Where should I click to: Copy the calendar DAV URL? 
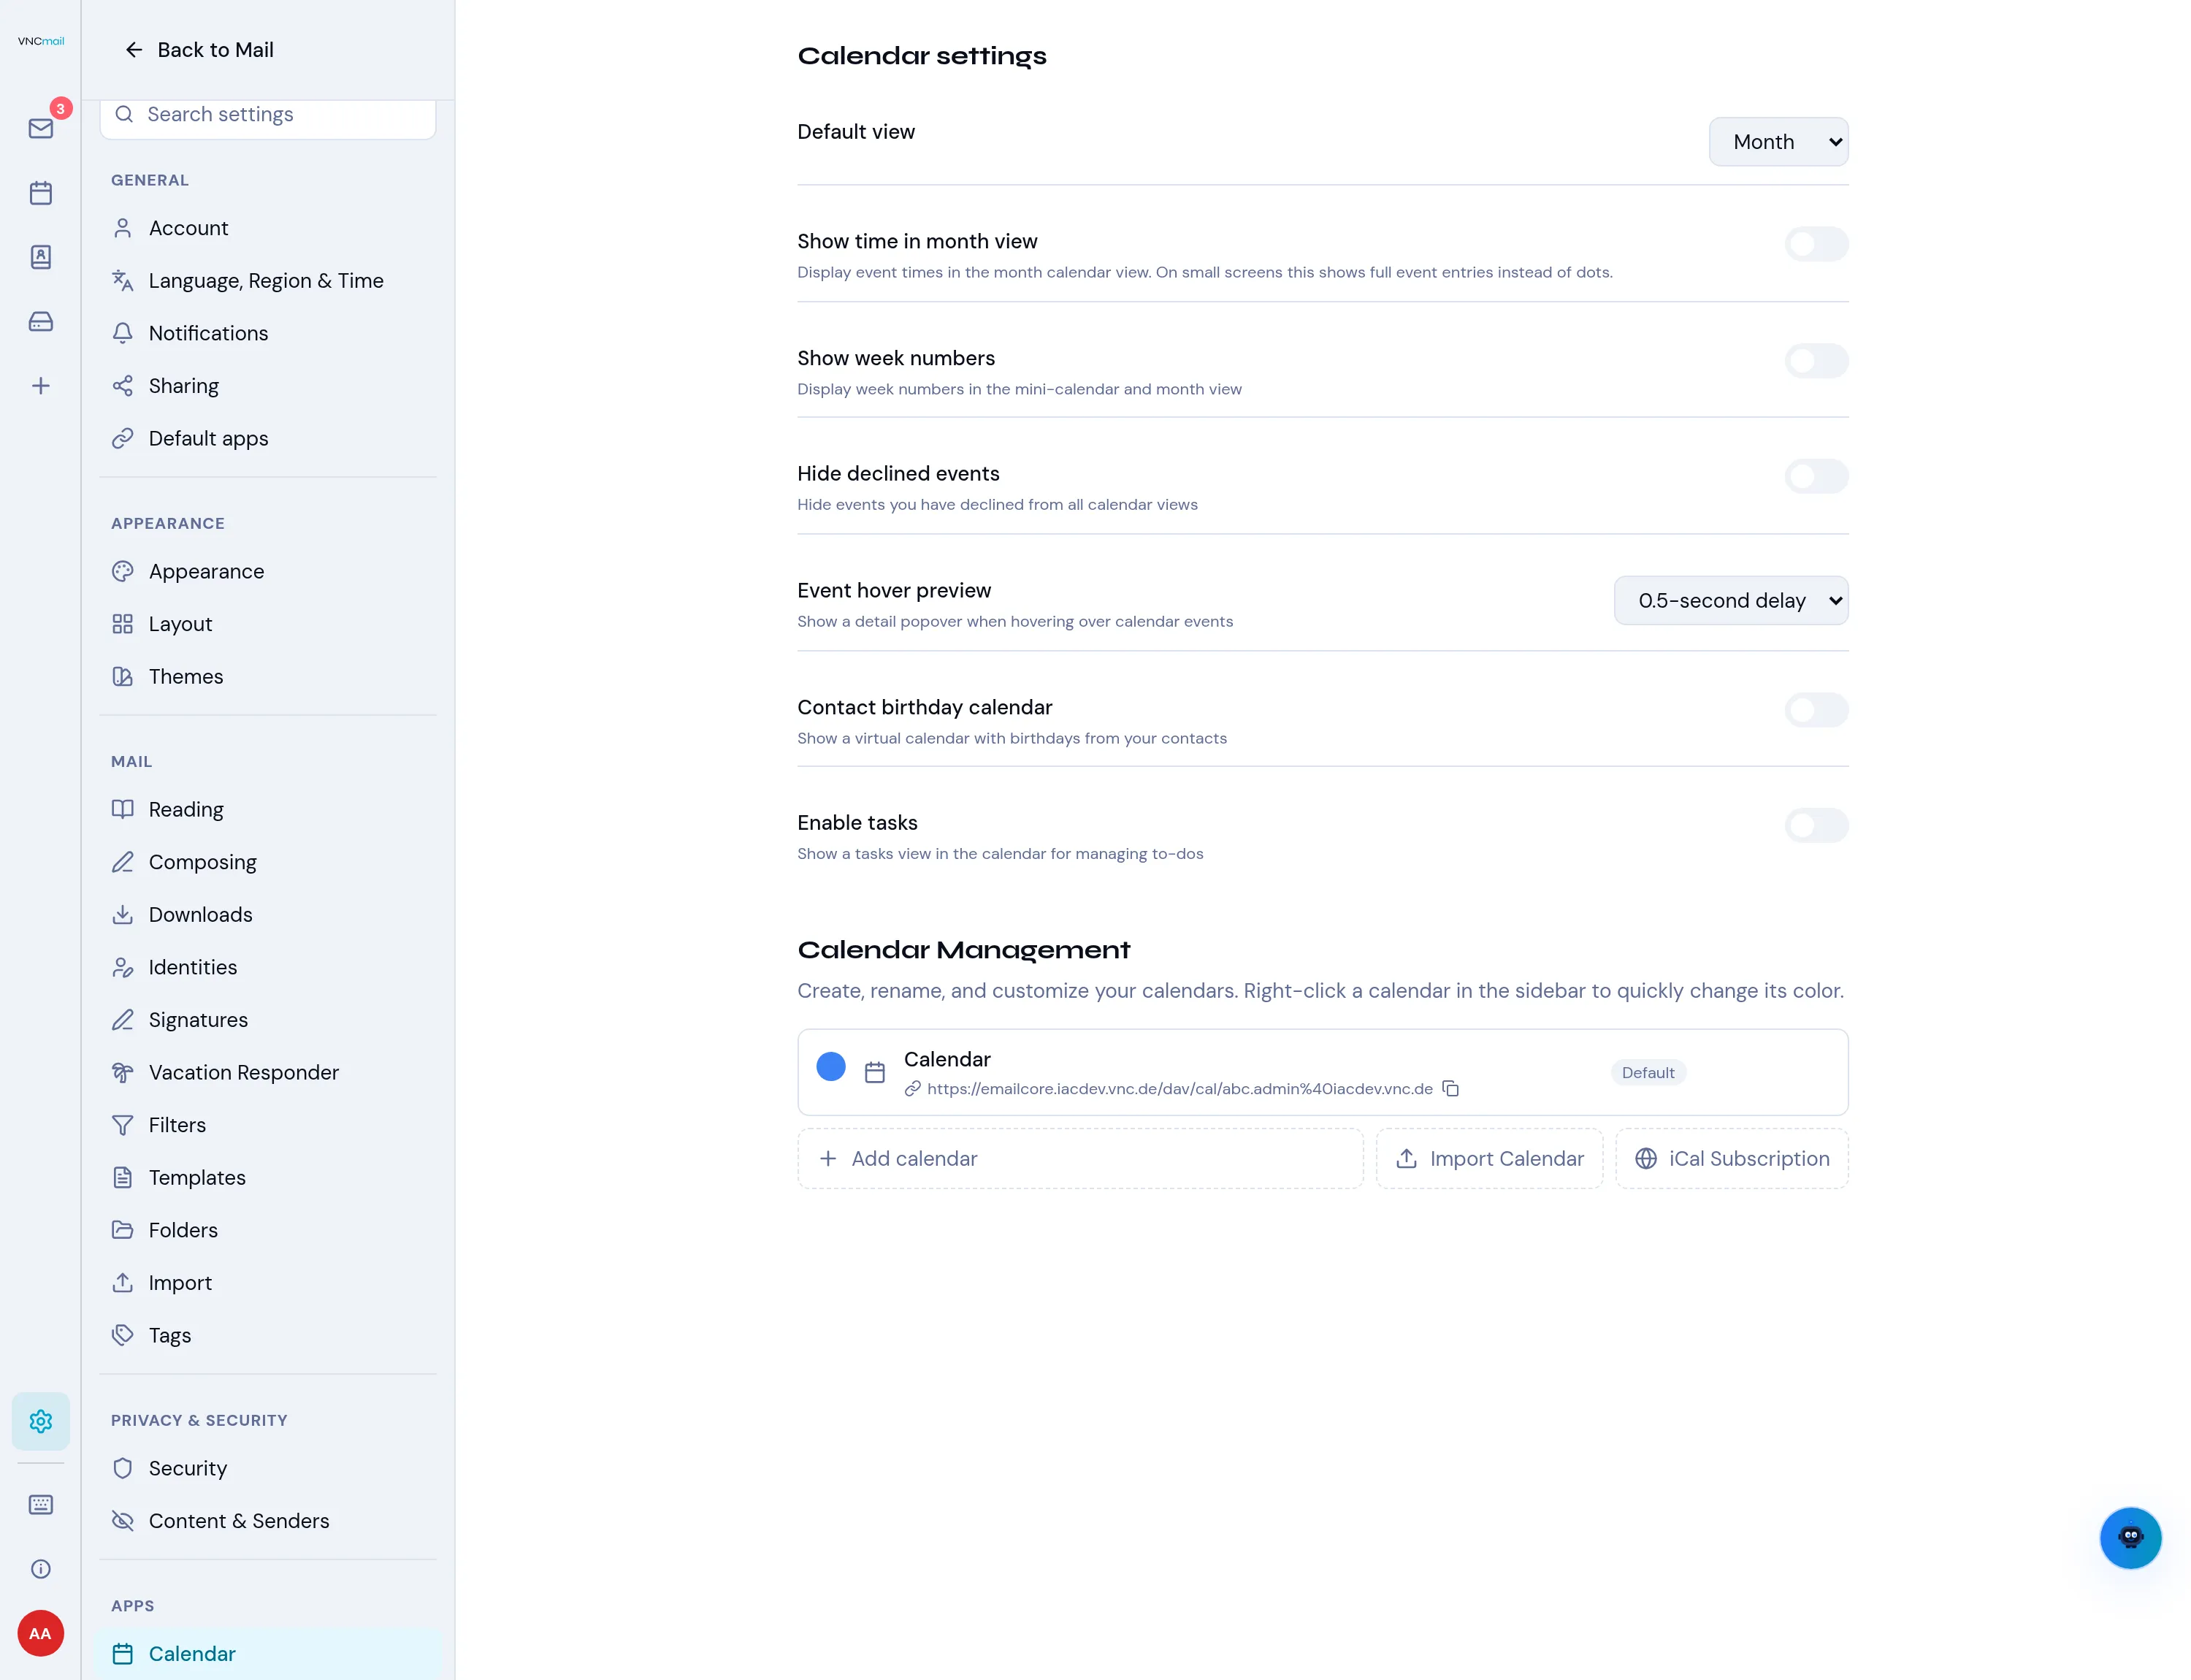[1450, 1089]
